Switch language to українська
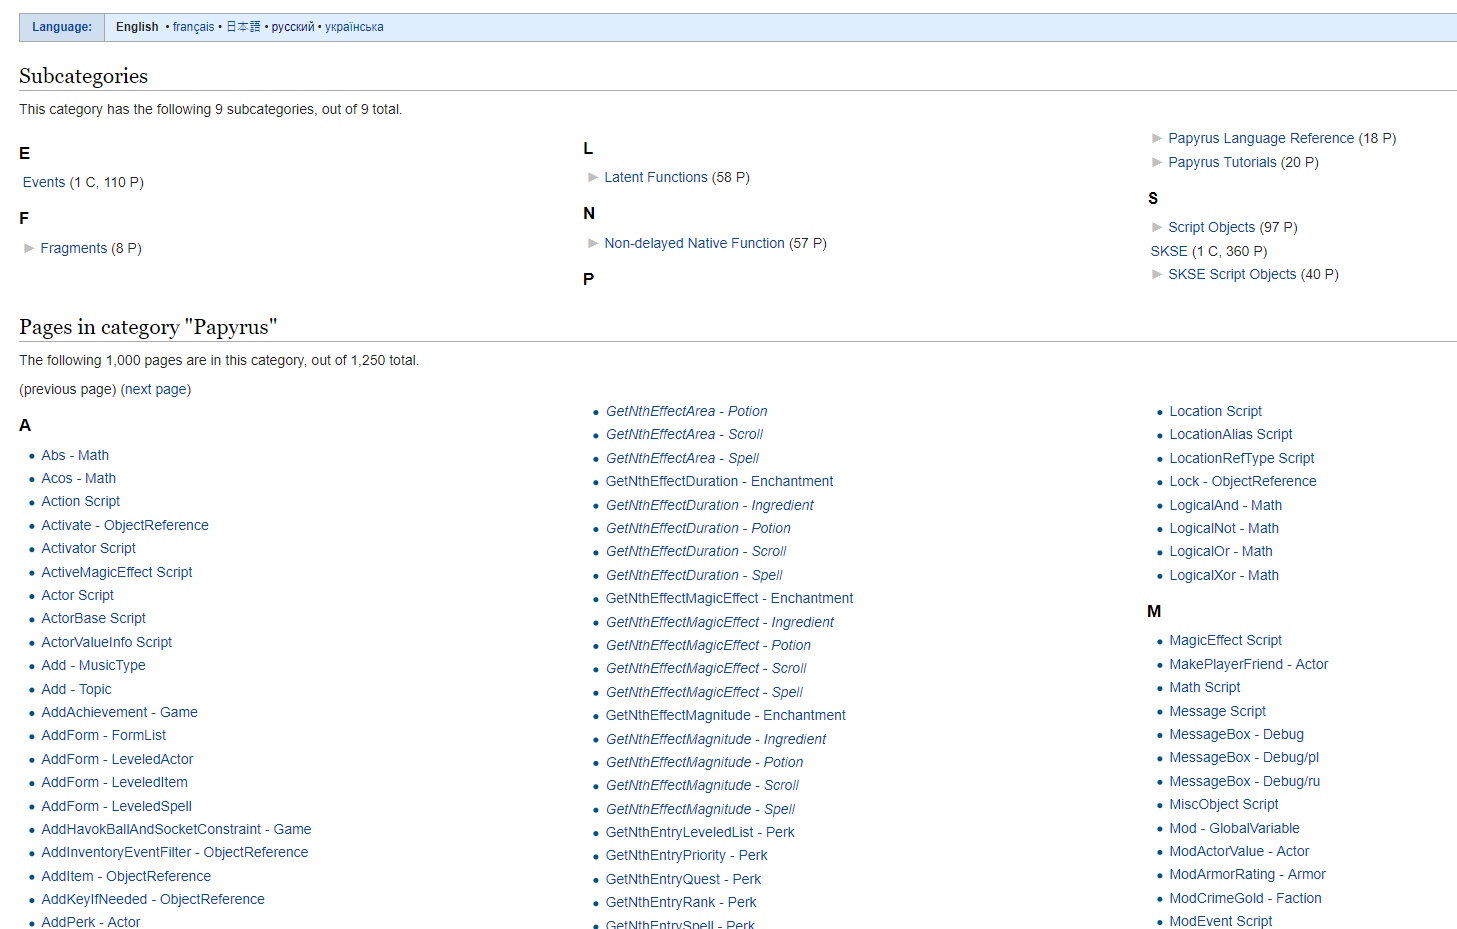 (x=354, y=27)
